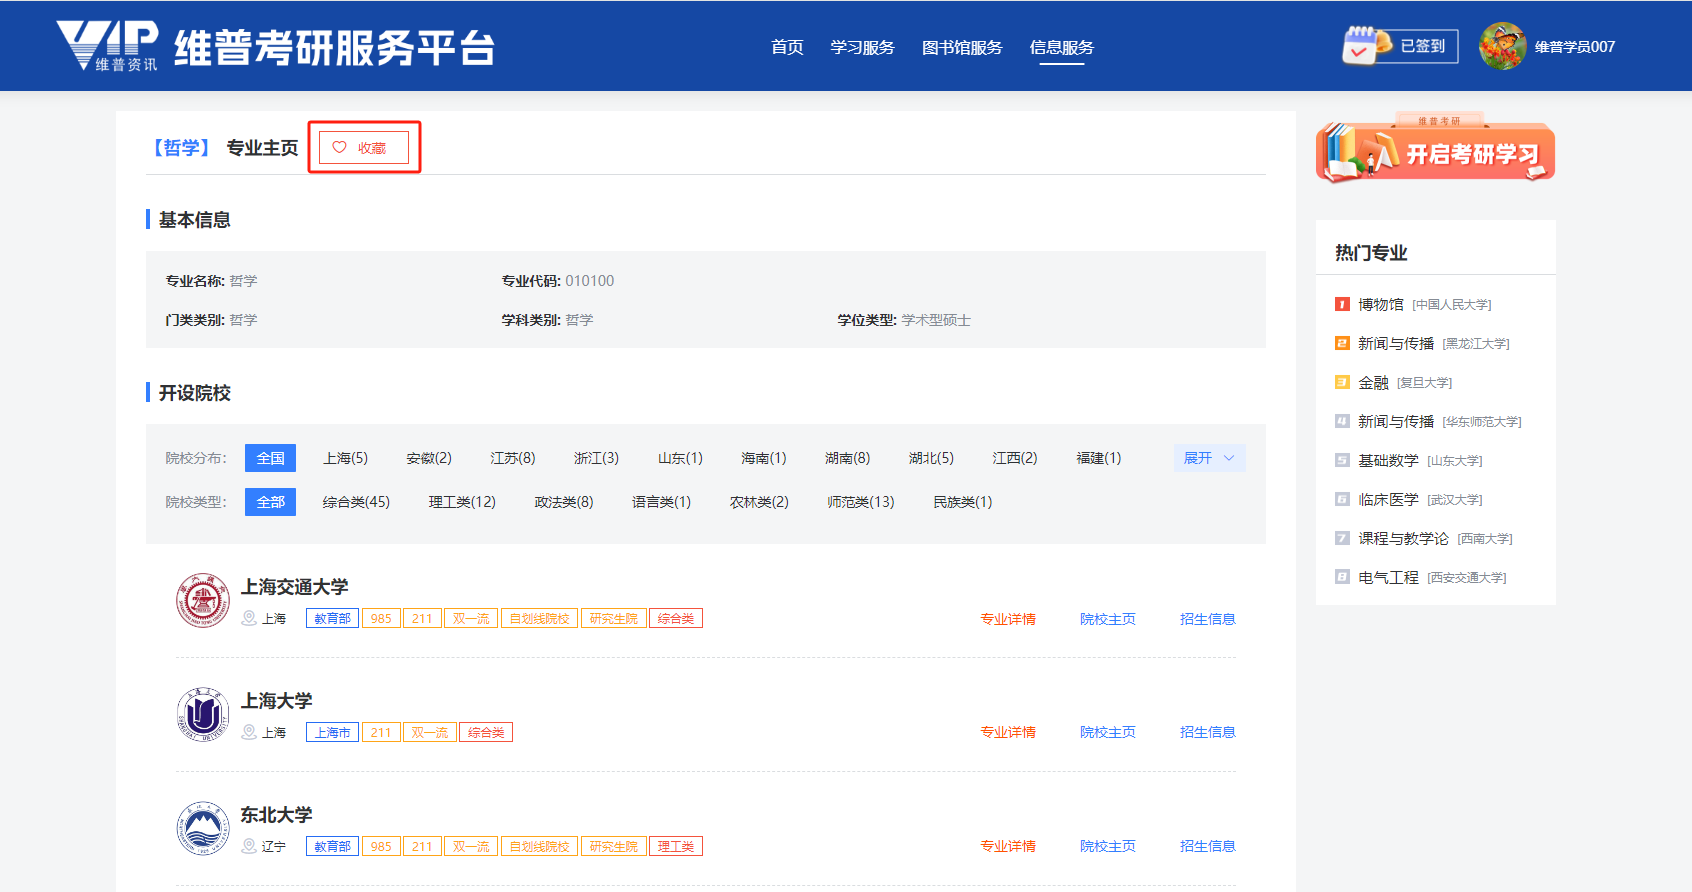Open 院校主页 for 上海交通大学
Screen dimensions: 1692x892
(x=1108, y=619)
